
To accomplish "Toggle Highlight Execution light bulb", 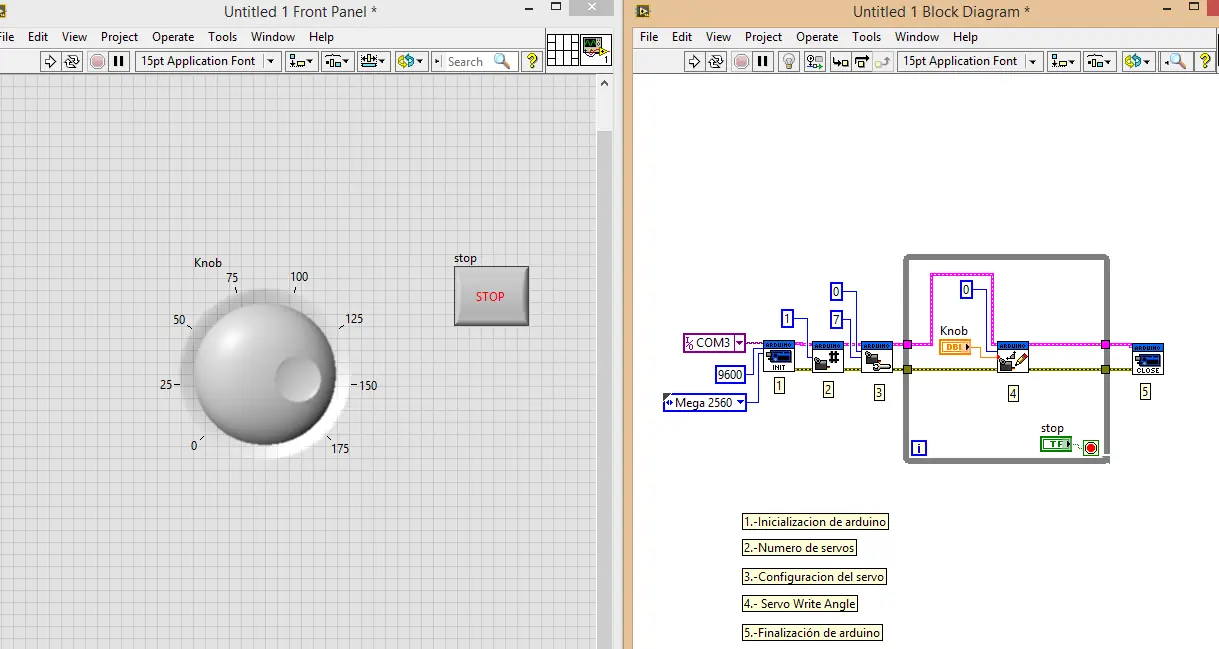I will [789, 61].
